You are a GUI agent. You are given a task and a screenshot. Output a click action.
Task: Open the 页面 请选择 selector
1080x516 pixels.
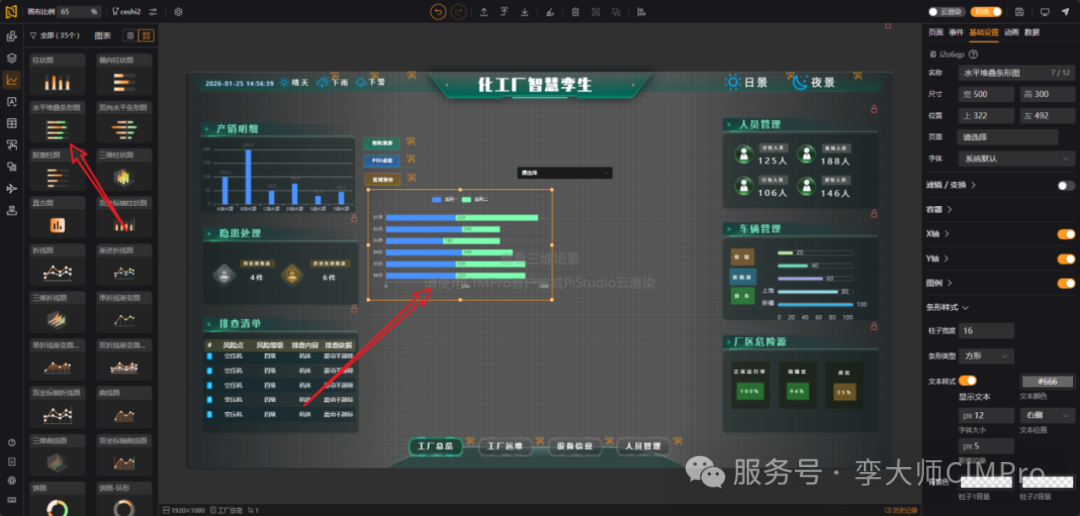coord(1008,137)
